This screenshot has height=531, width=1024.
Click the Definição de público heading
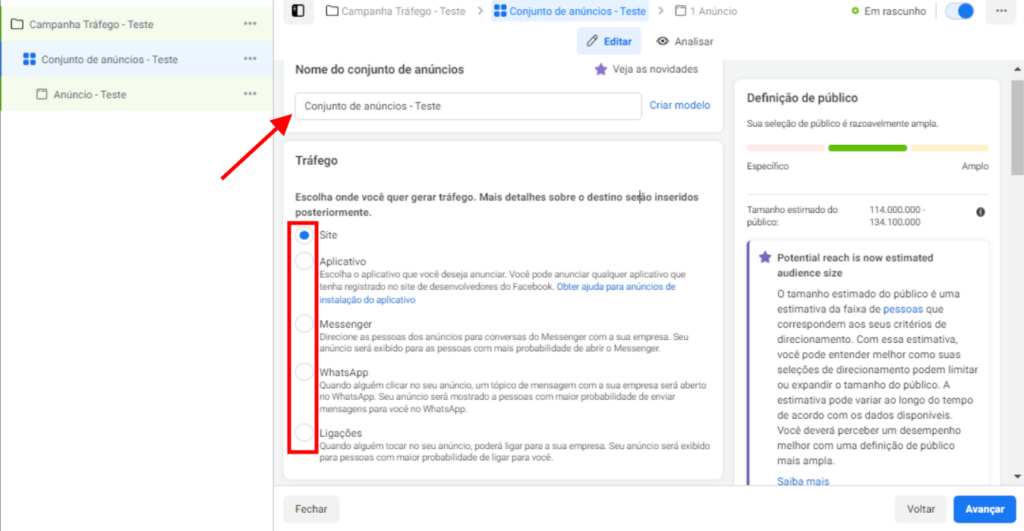(802, 98)
